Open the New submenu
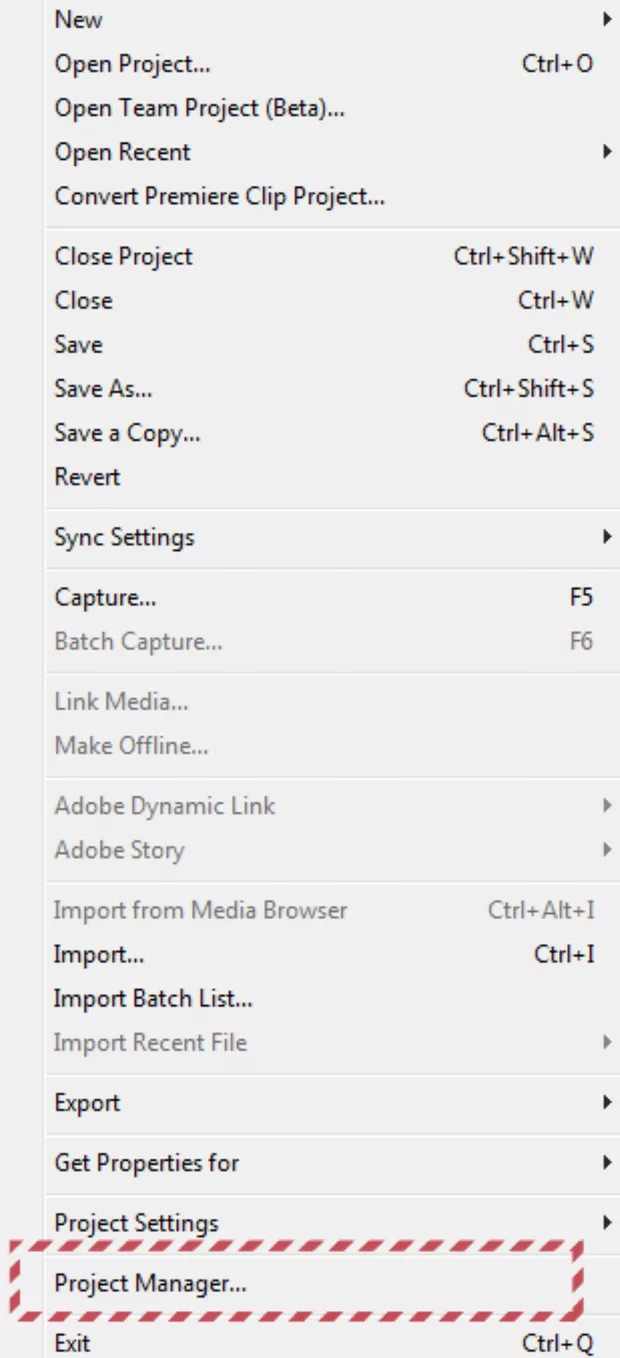The image size is (620, 1358). pyautogui.click(x=79, y=19)
